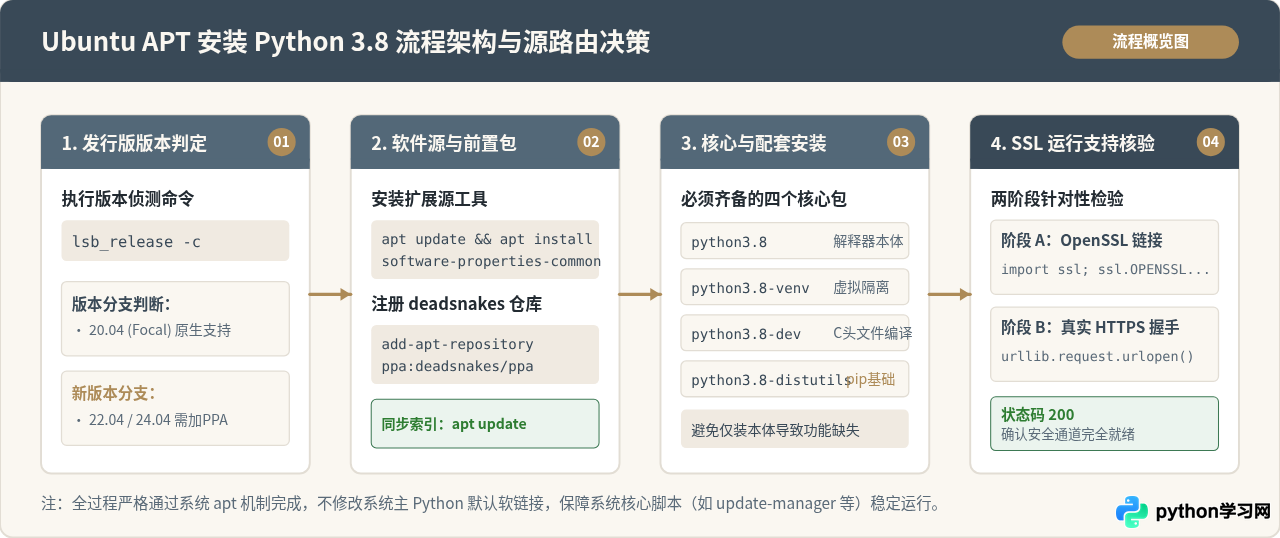Viewport: 1280px width, 538px height.
Task: Select the card header 3. 核心与配套安装
Action: pos(795,142)
